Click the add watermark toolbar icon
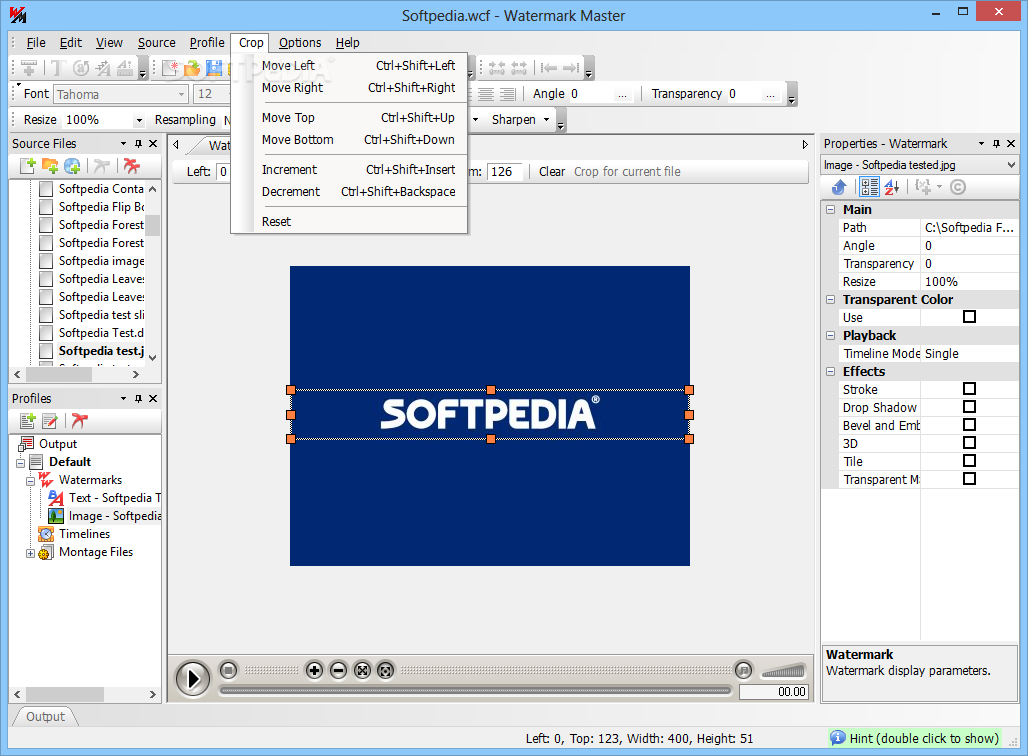The width and height of the screenshot is (1028, 756). (x=29, y=68)
